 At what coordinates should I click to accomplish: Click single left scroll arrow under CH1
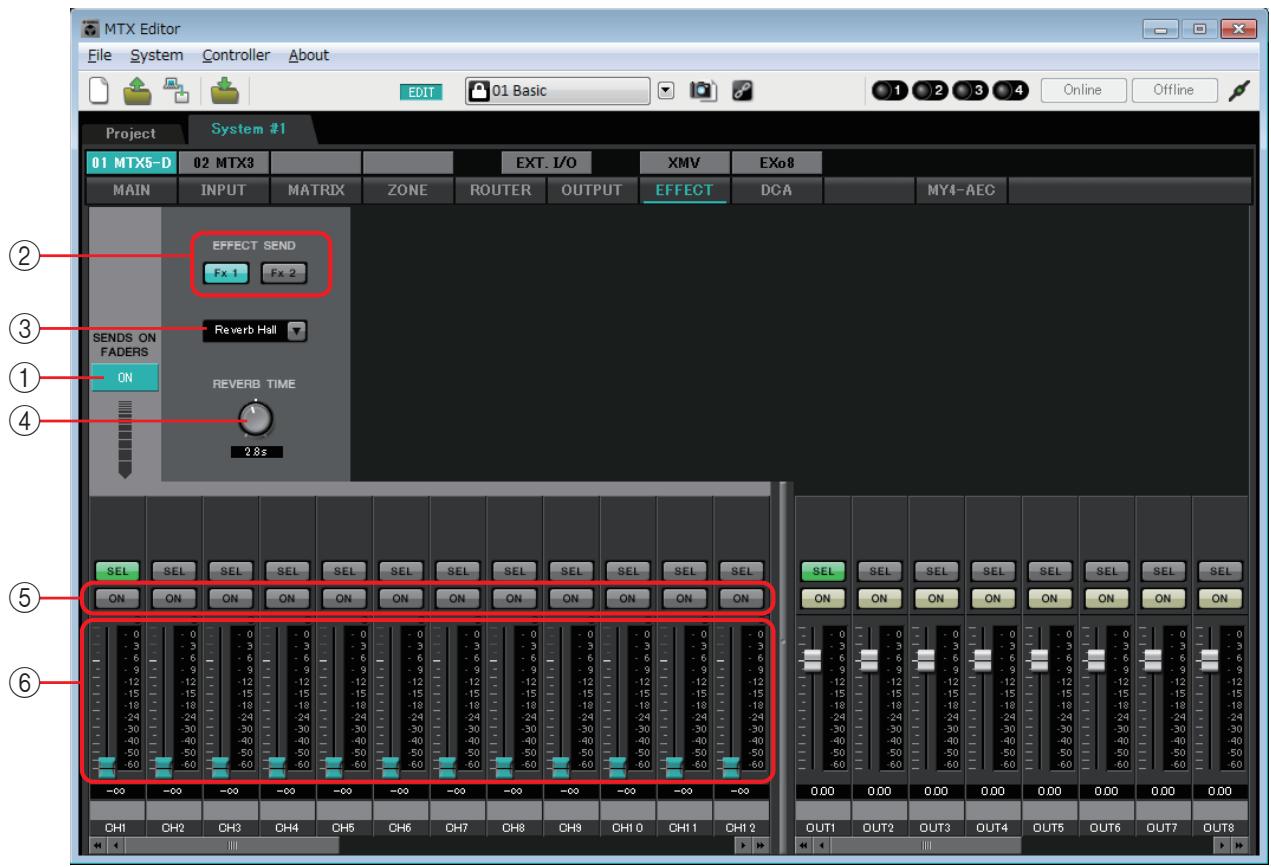[x=117, y=845]
